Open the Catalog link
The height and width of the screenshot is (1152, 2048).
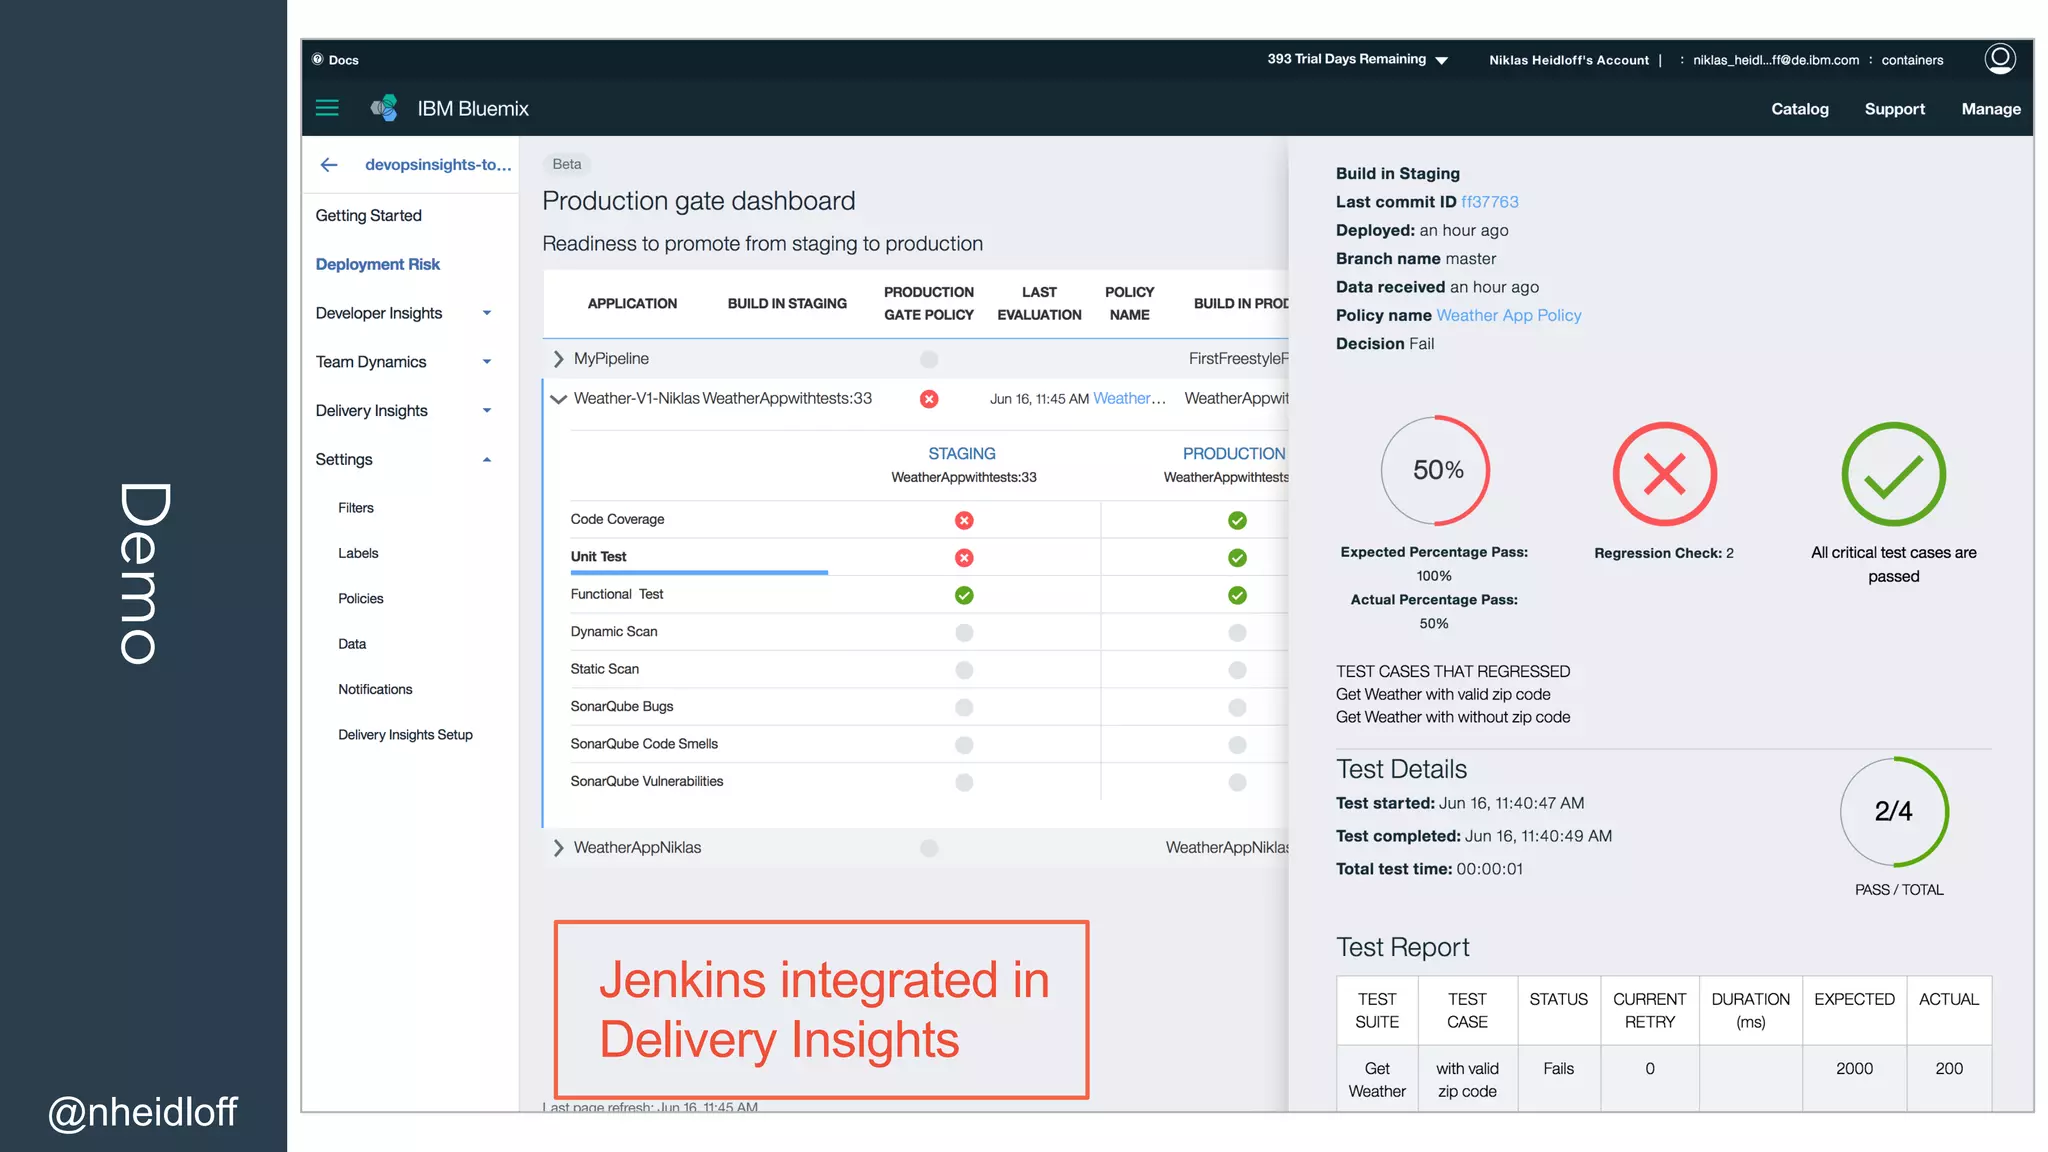1799,109
